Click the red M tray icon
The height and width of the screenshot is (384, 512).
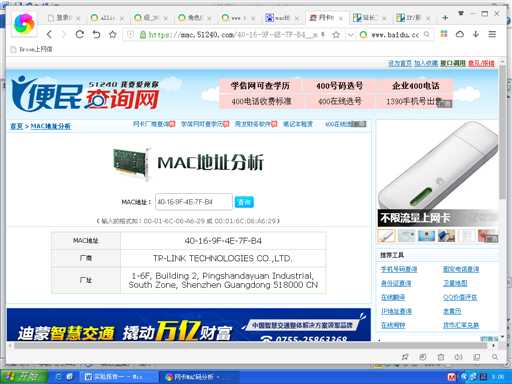click(x=452, y=377)
